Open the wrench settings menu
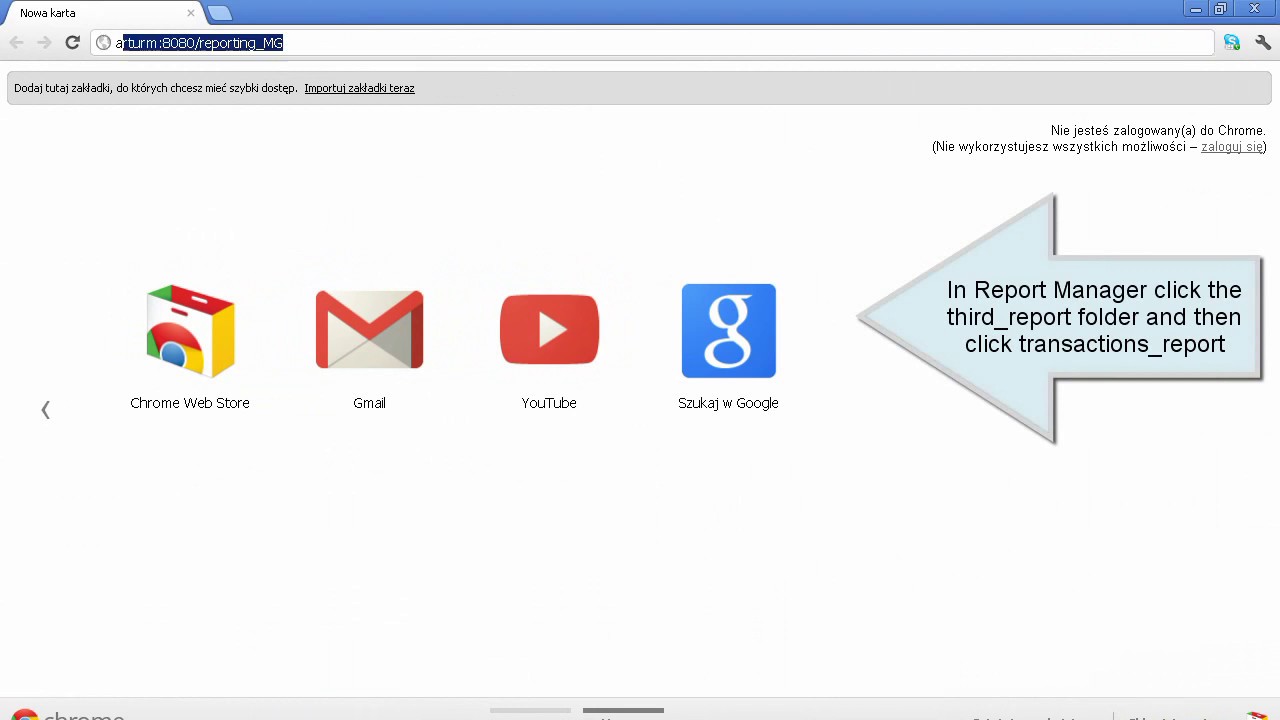The width and height of the screenshot is (1280, 720). point(1263,42)
